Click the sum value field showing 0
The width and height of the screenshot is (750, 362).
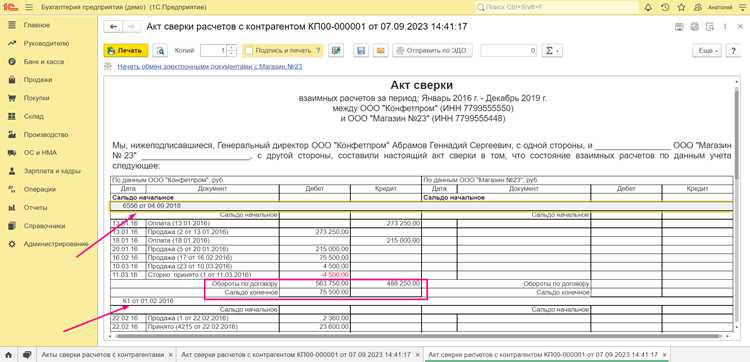(x=509, y=51)
